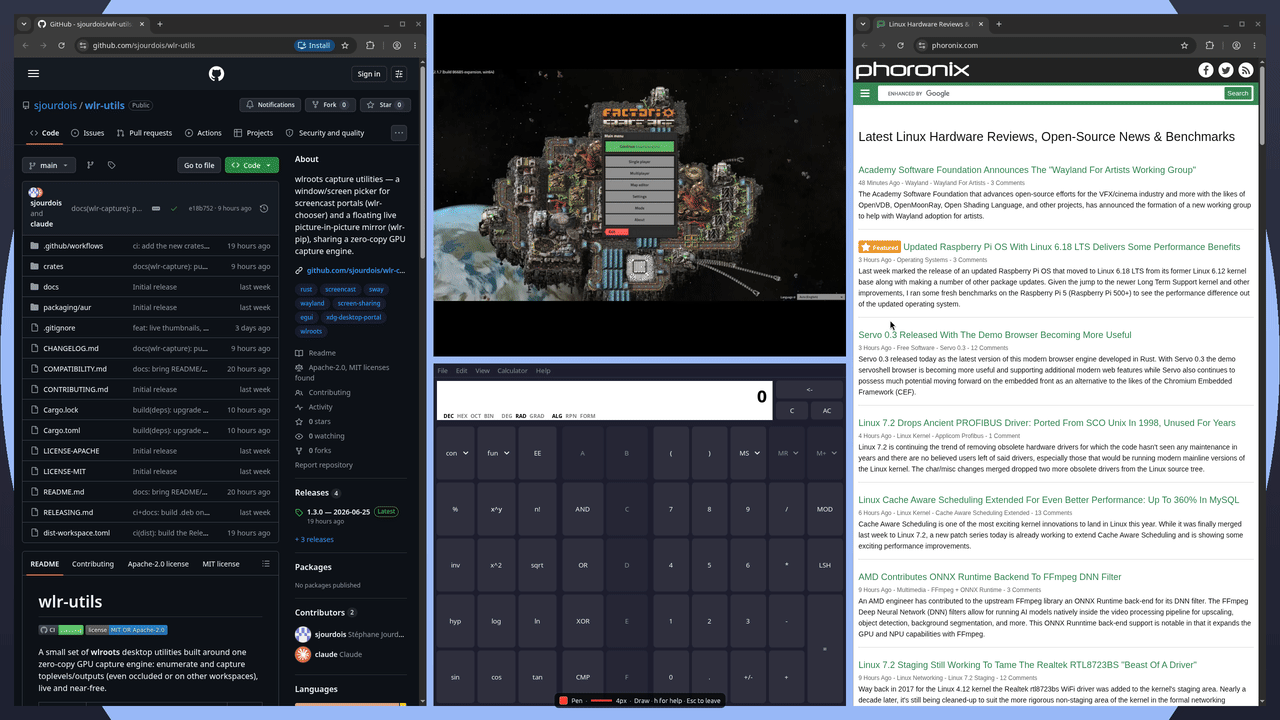The image size is (1280, 720).
Task: Open the calculator File menu
Action: (442, 371)
